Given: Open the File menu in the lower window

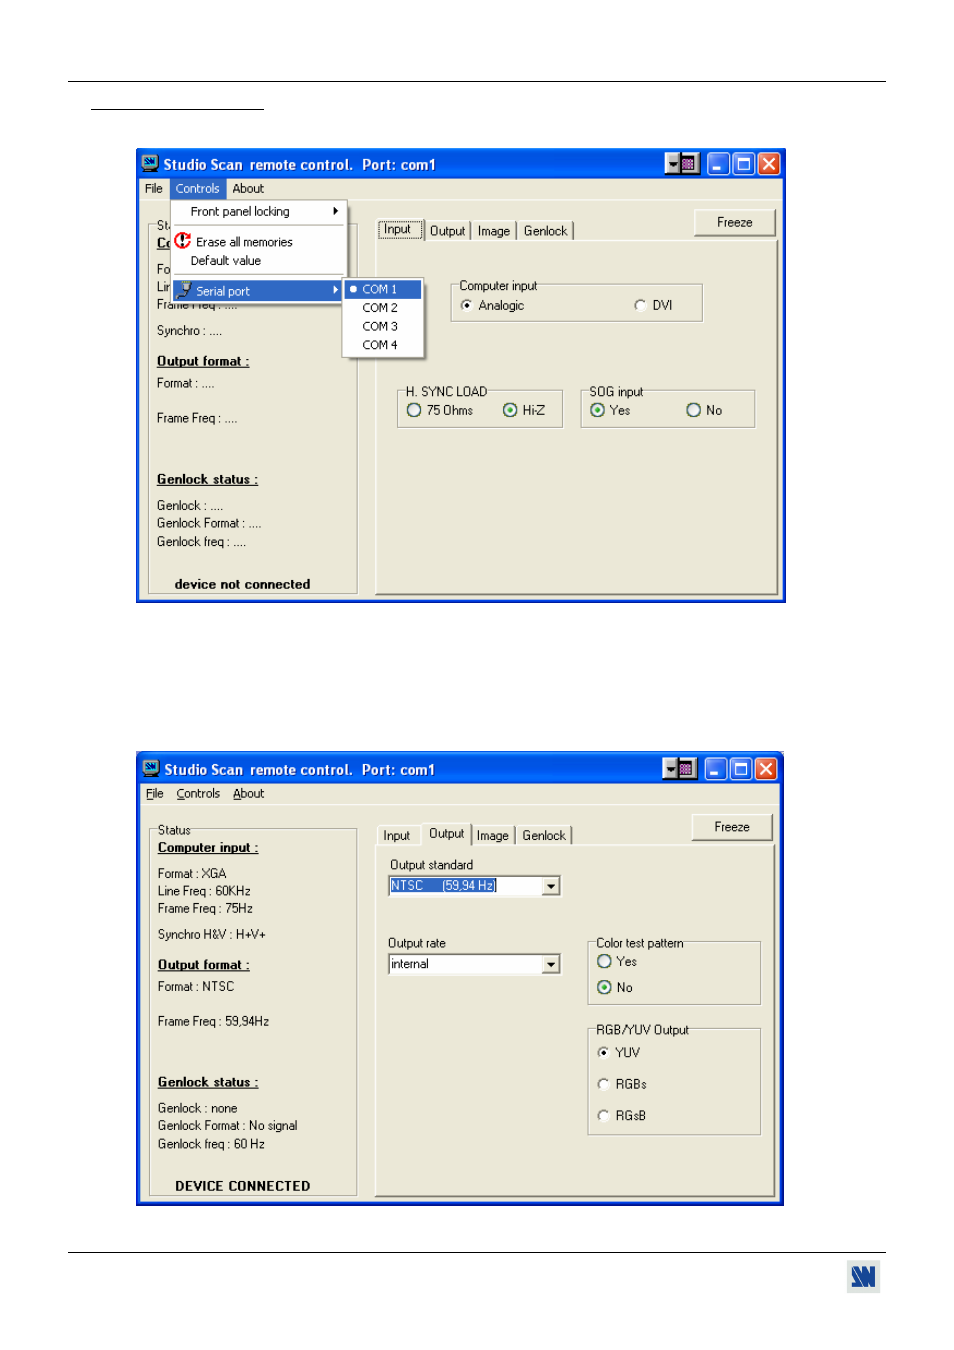Looking at the screenshot, I should (154, 793).
